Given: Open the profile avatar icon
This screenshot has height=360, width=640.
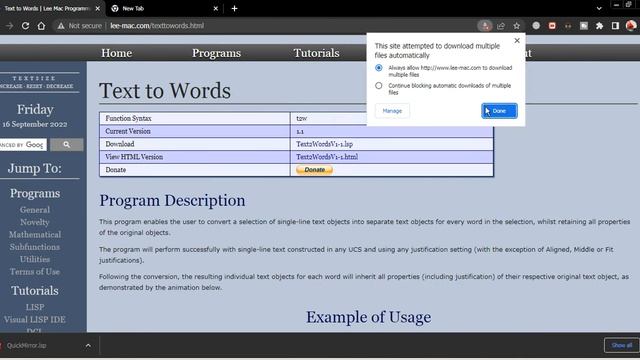Looking at the screenshot, I should point(631,25).
